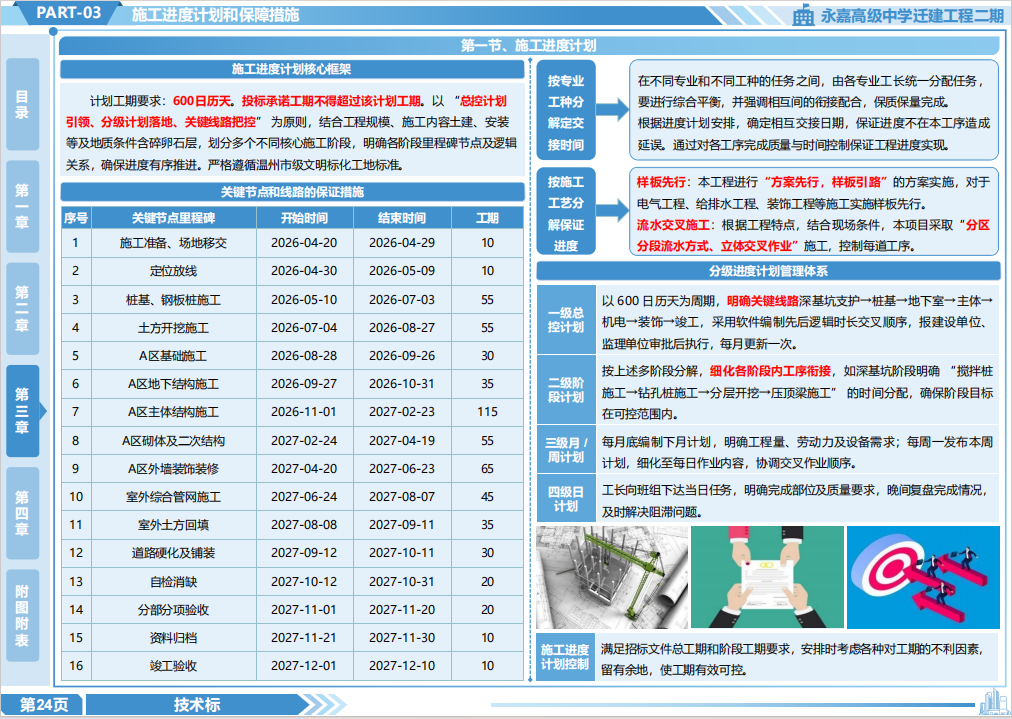Image resolution: width=1012 pixels, height=719 pixels.
Task: Select the target with arrows illustration
Action: pyautogui.click(x=923, y=577)
